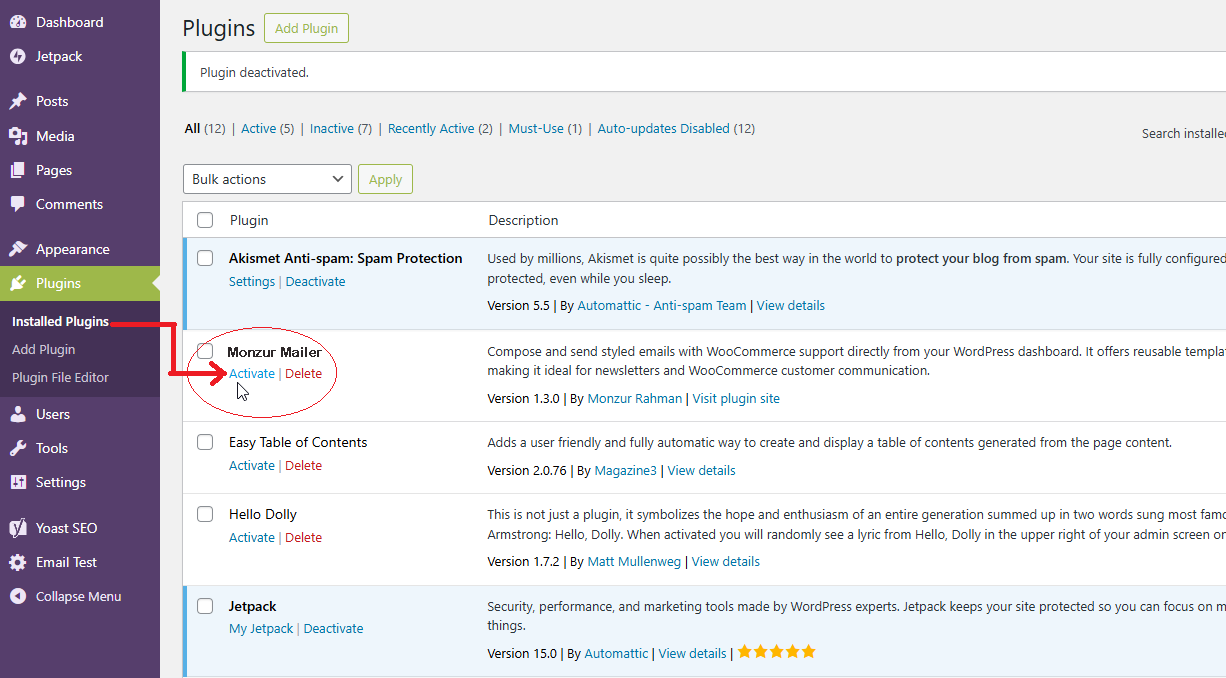
Task: Check the Easy Table of Contents checkbox
Action: [x=205, y=442]
